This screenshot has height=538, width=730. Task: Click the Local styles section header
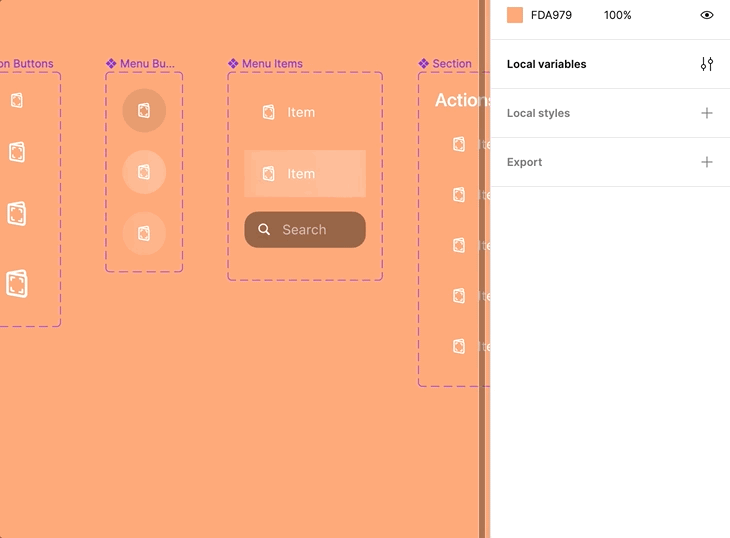click(538, 113)
